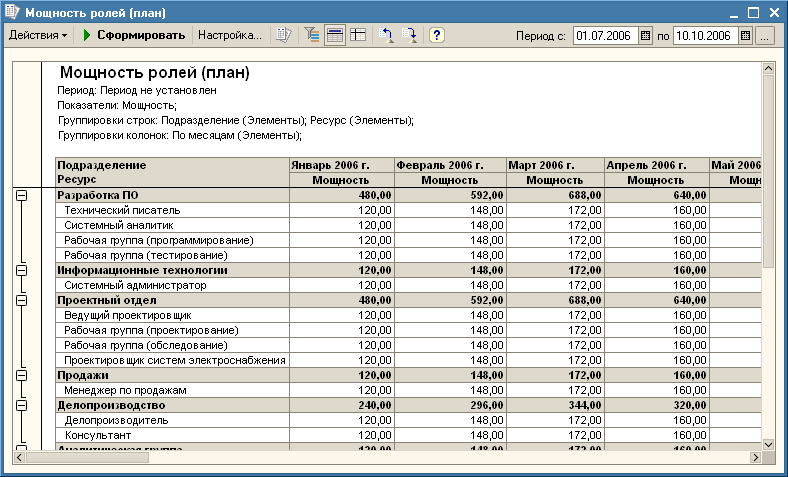Viewport: 788px width, 477px height.
Task: Collapse the Проектный отдел group
Action: coord(21,300)
